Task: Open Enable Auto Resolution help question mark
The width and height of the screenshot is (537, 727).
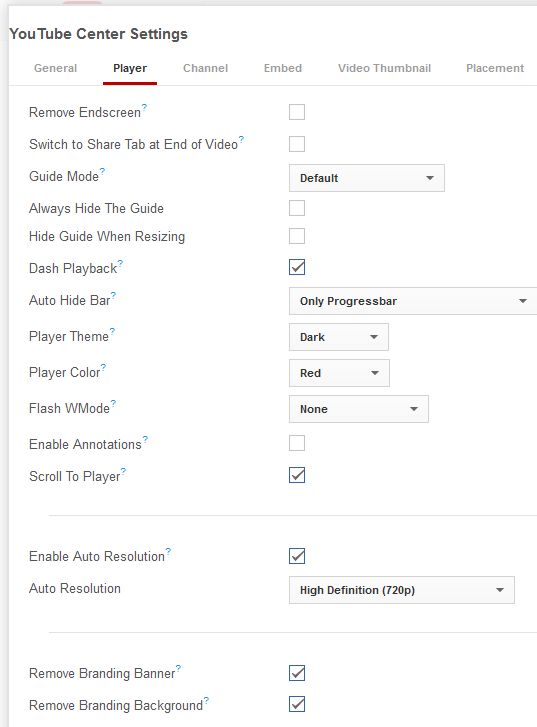Action: coord(168,551)
